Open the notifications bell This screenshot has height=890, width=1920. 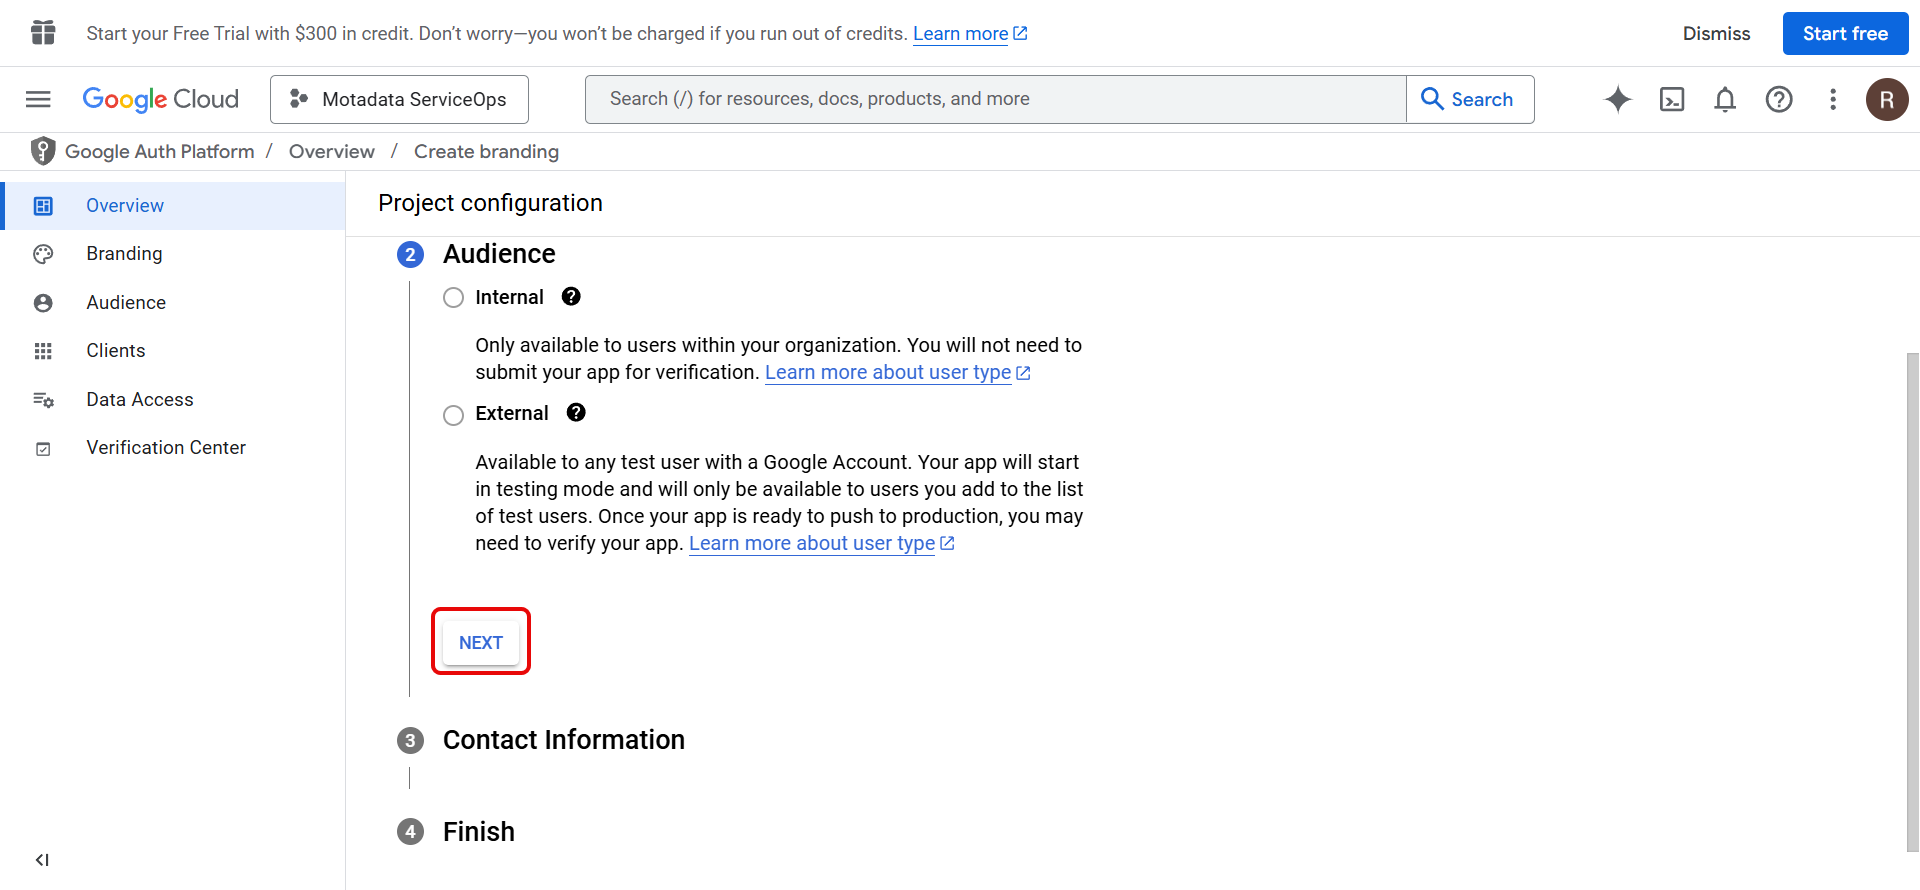[x=1724, y=99]
